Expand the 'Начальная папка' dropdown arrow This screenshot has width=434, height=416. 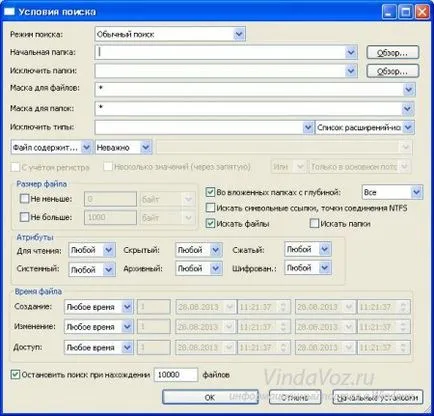[x=351, y=53]
